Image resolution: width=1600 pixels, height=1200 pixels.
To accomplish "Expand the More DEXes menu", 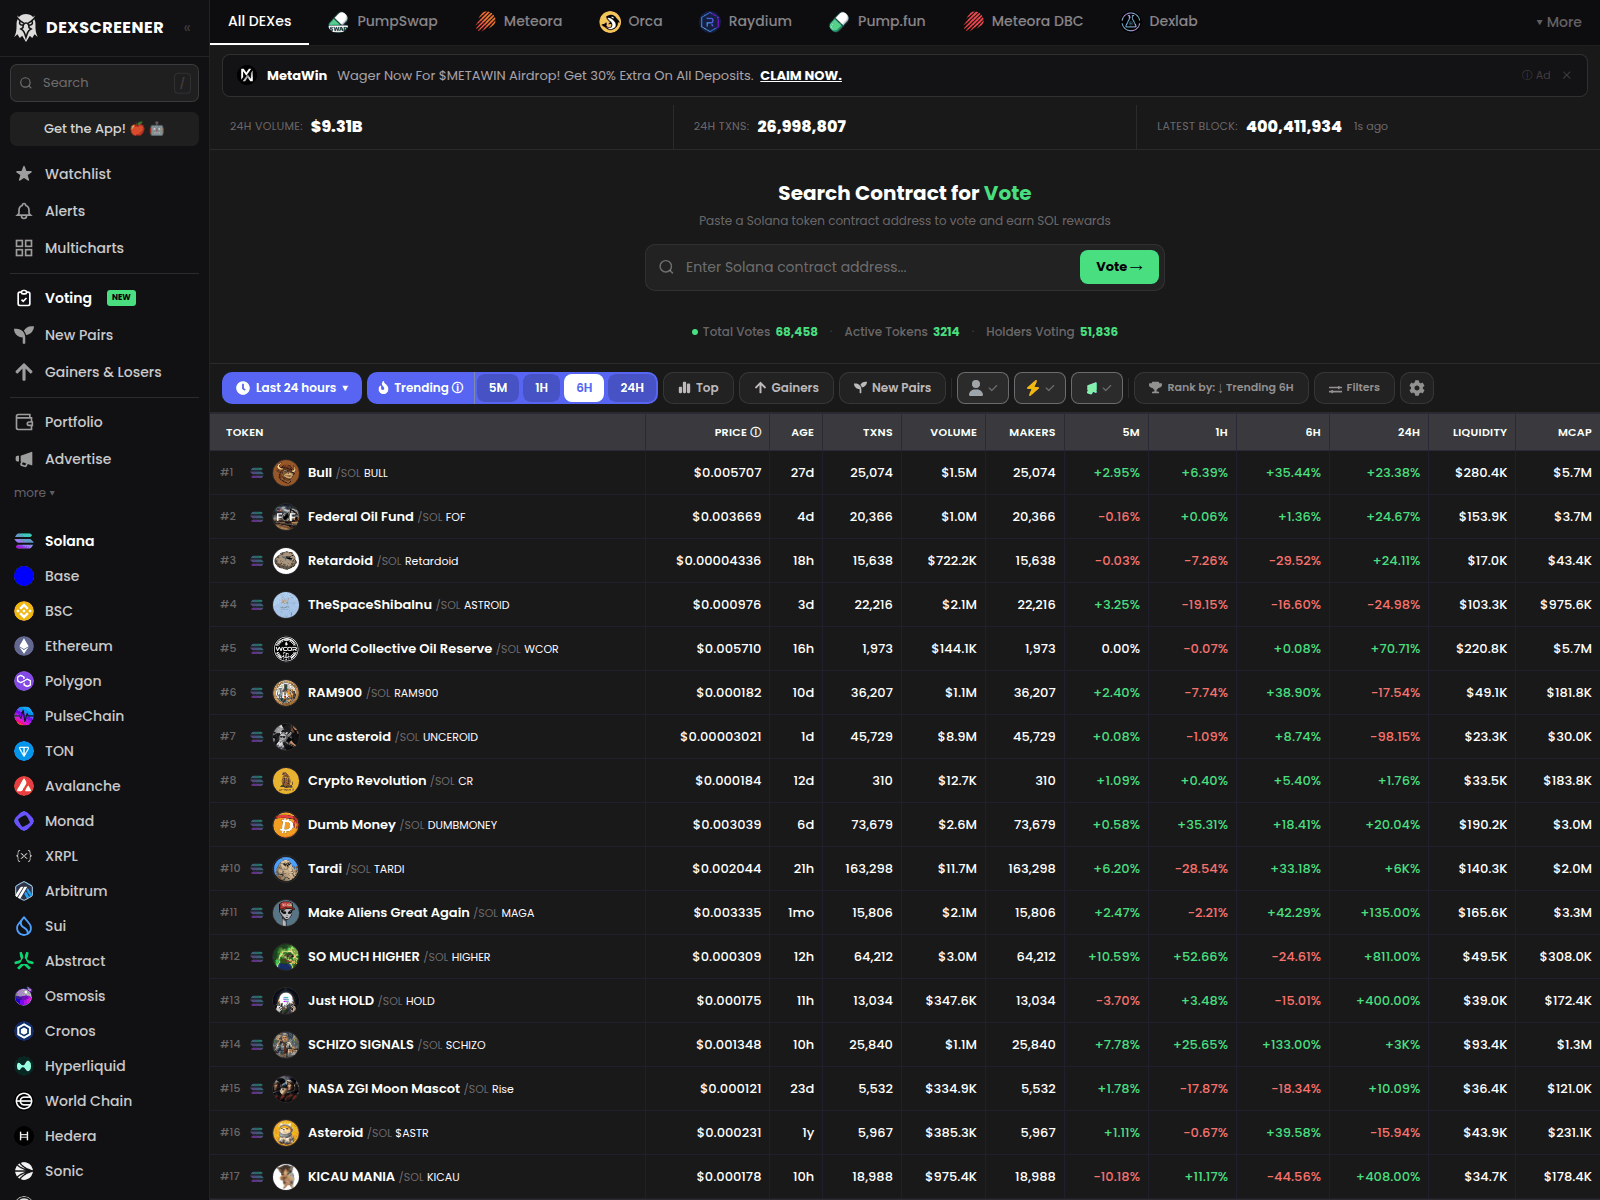I will [x=1558, y=22].
